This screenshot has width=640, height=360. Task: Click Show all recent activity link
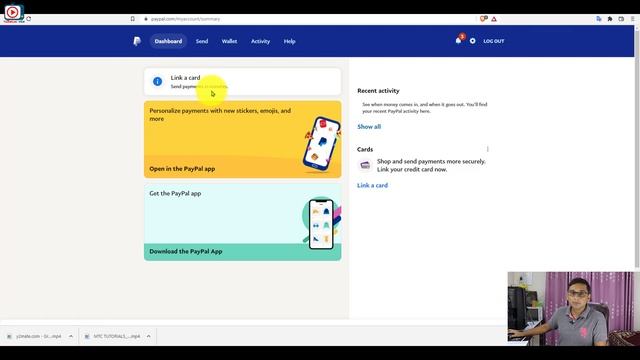369,127
